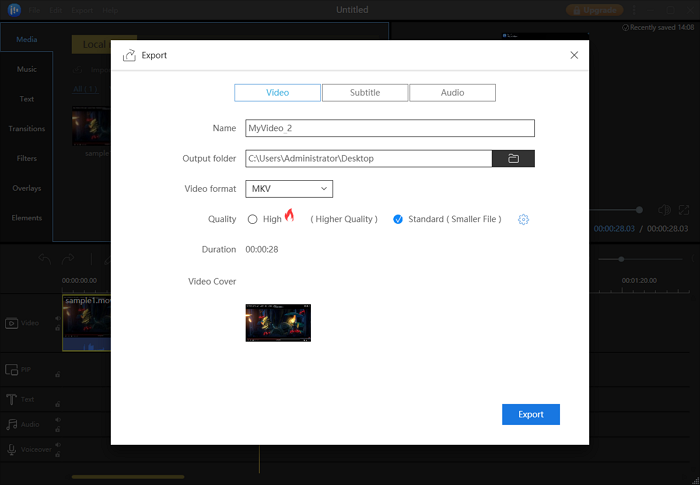The height and width of the screenshot is (485, 700).
Task: Click the Name field containing MyVideo_2
Action: coord(390,128)
